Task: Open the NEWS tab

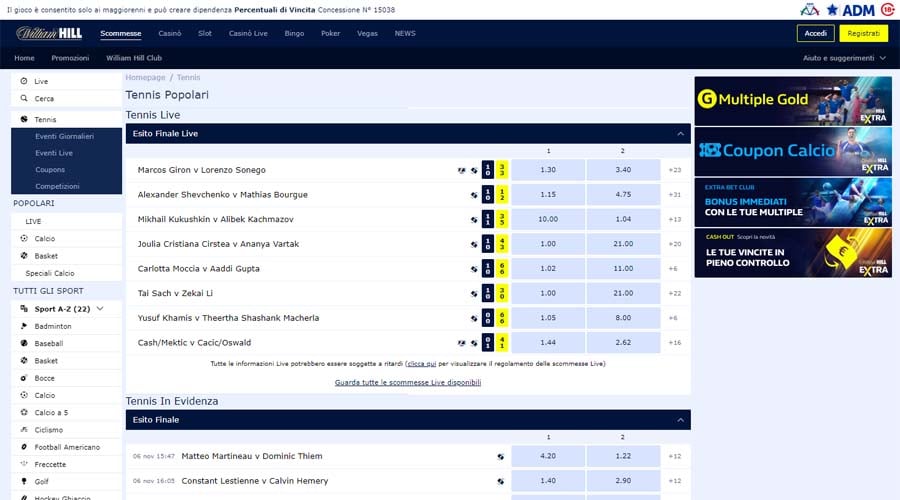Action: click(405, 33)
